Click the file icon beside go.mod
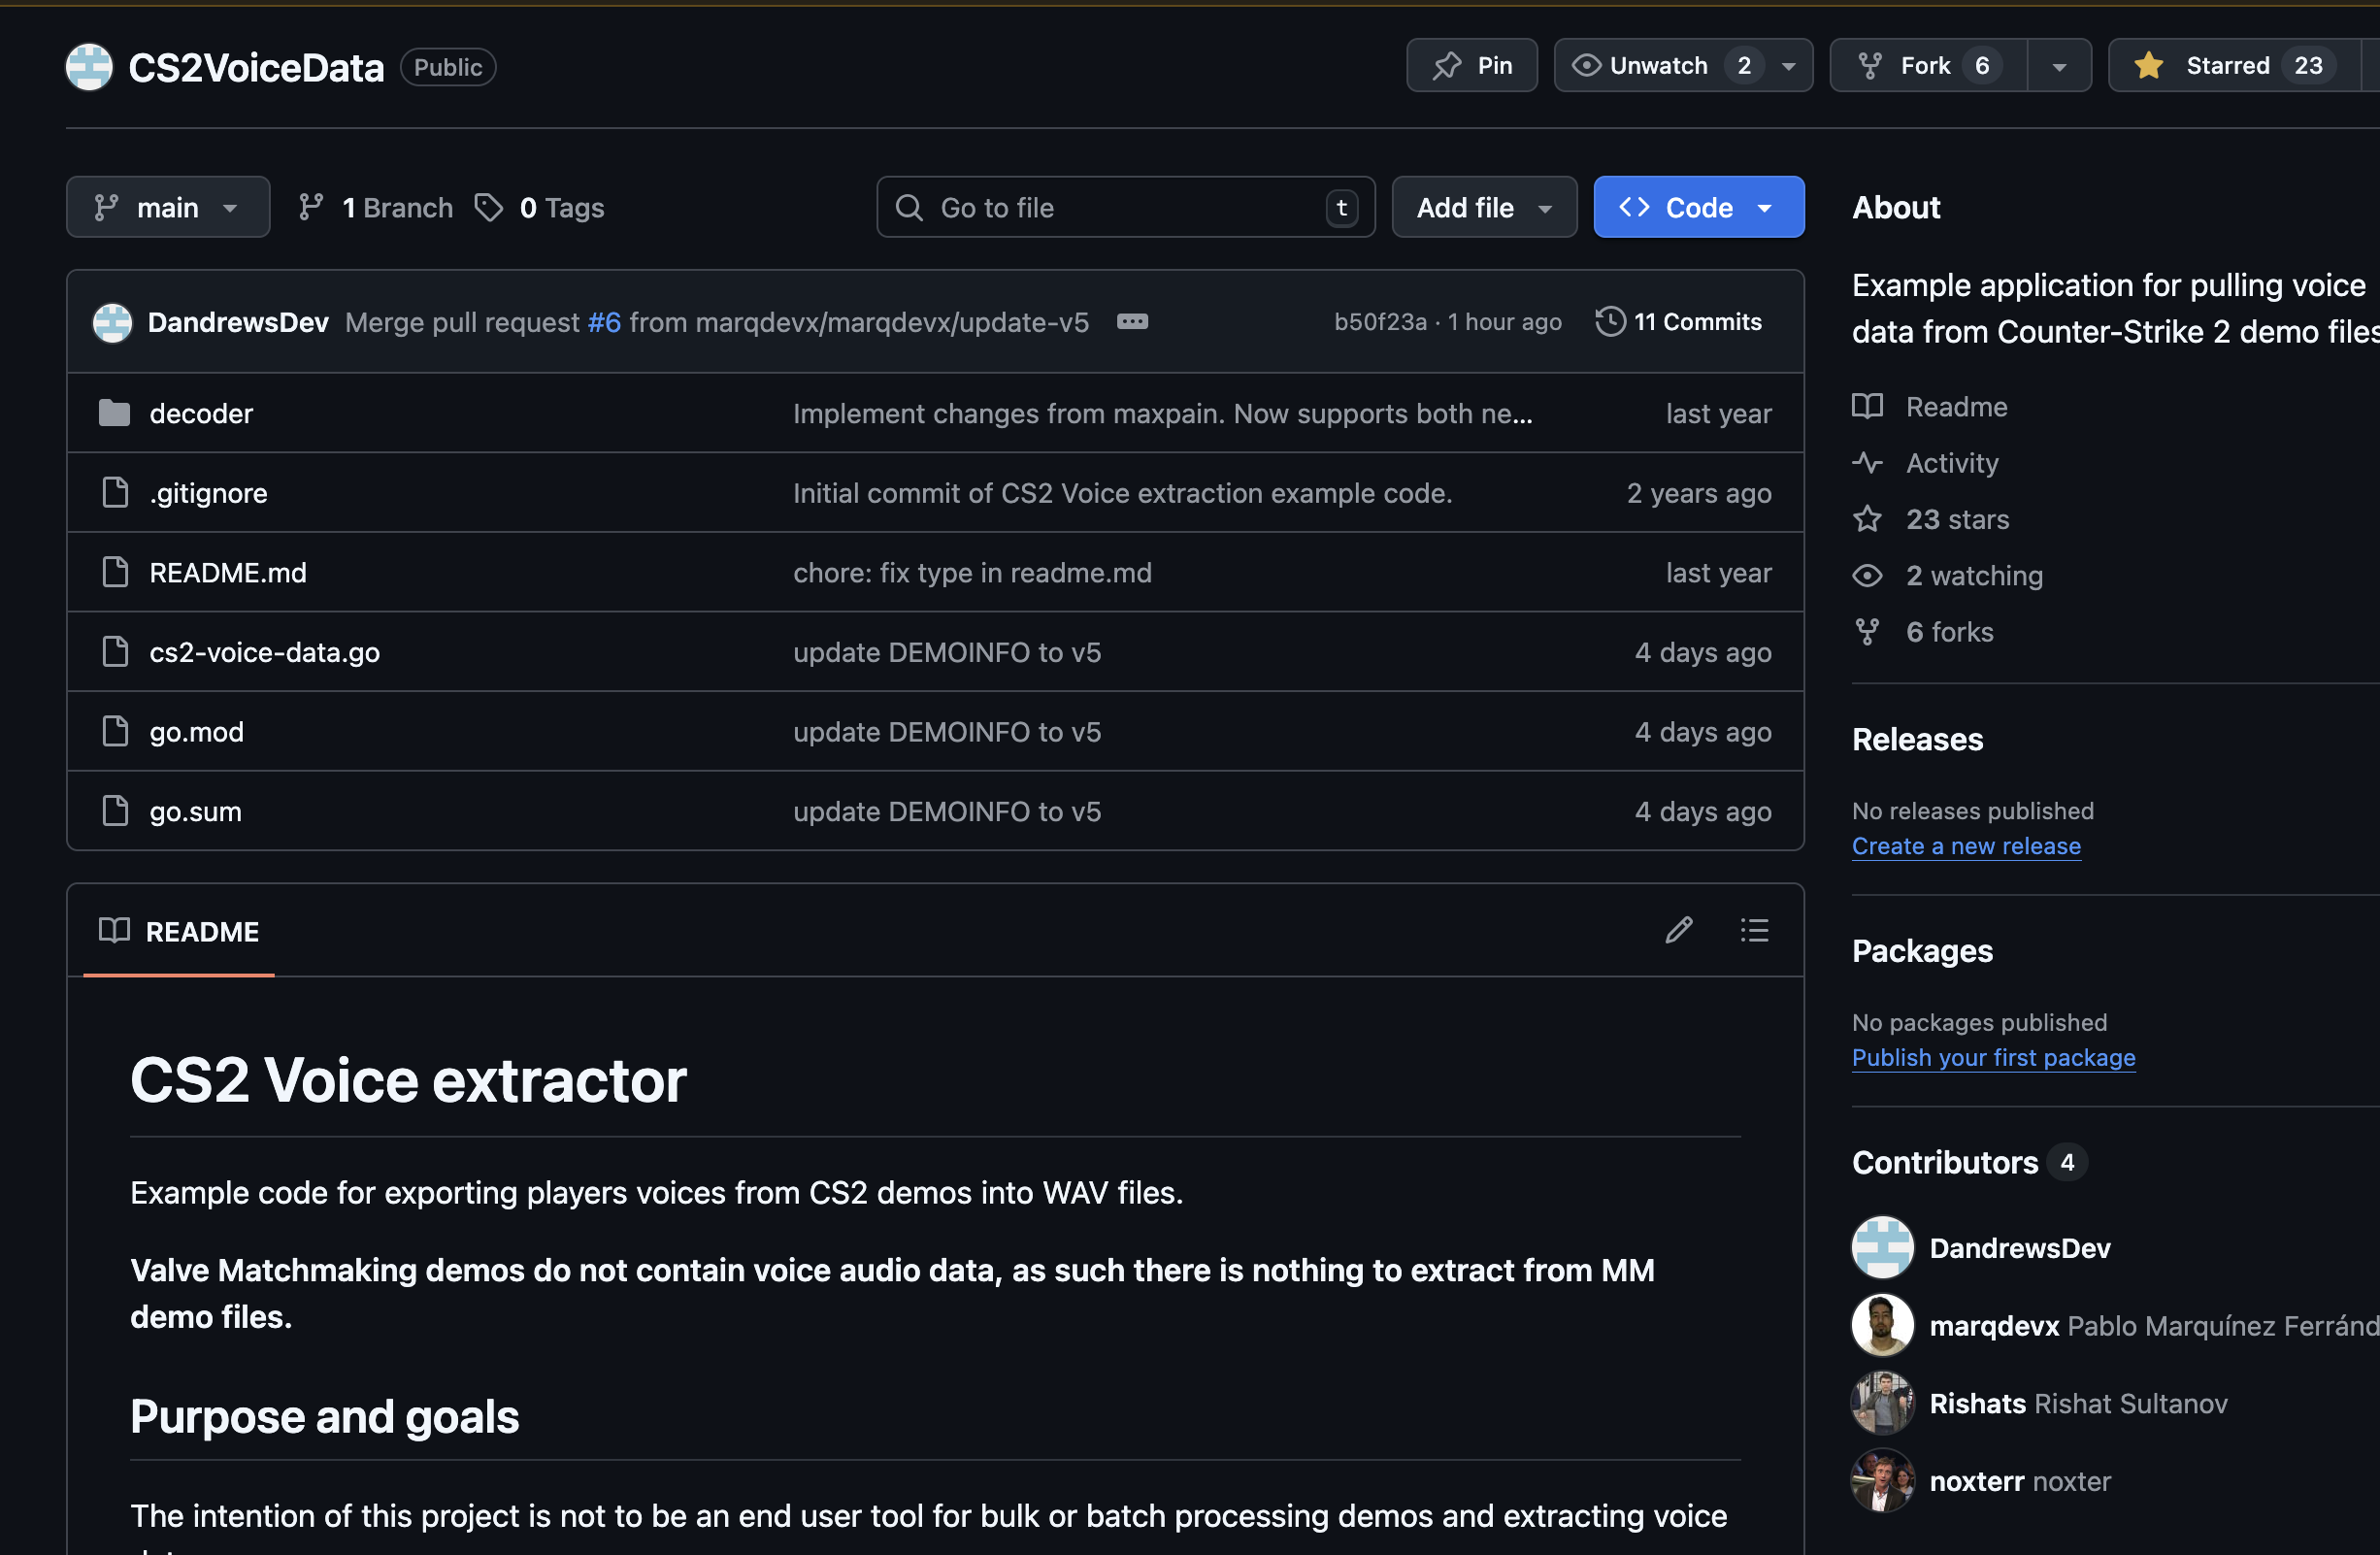This screenshot has width=2380, height=1555. click(115, 731)
